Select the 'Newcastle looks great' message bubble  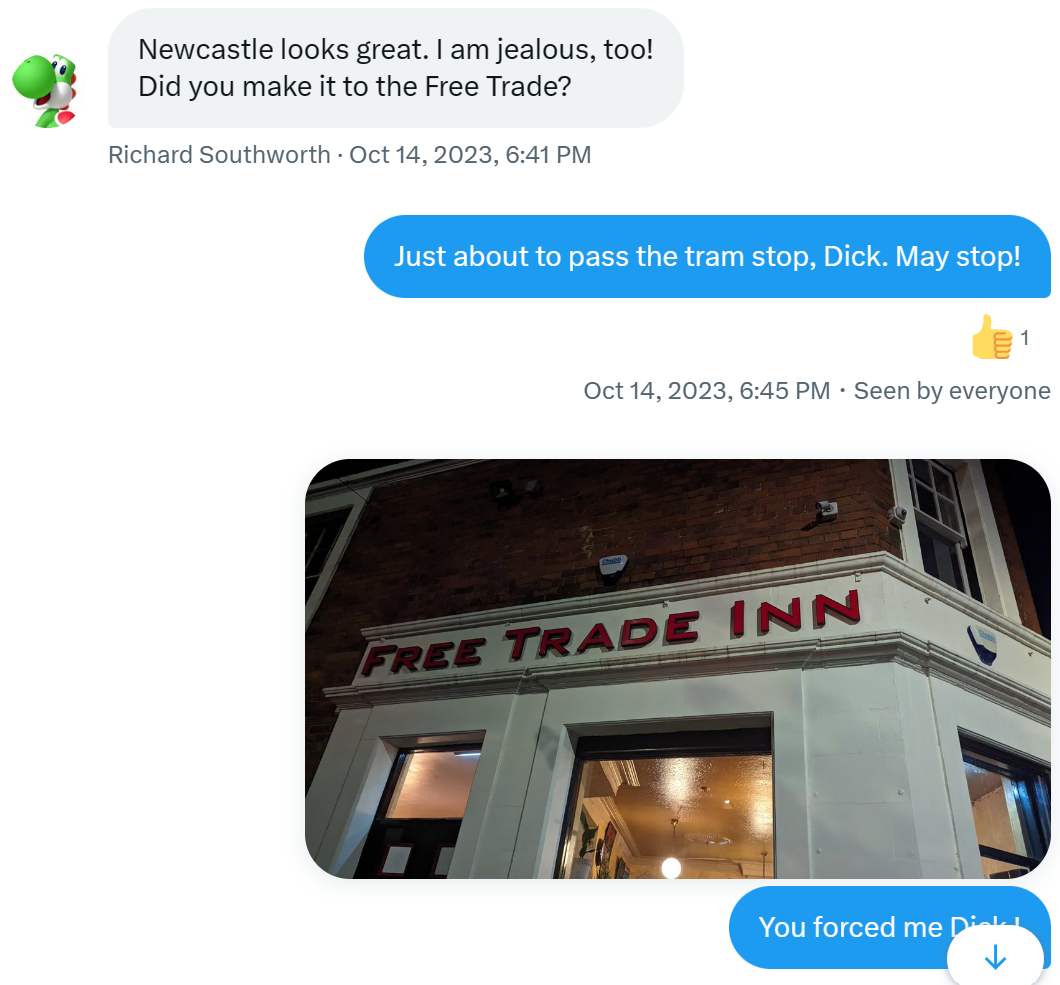395,68
